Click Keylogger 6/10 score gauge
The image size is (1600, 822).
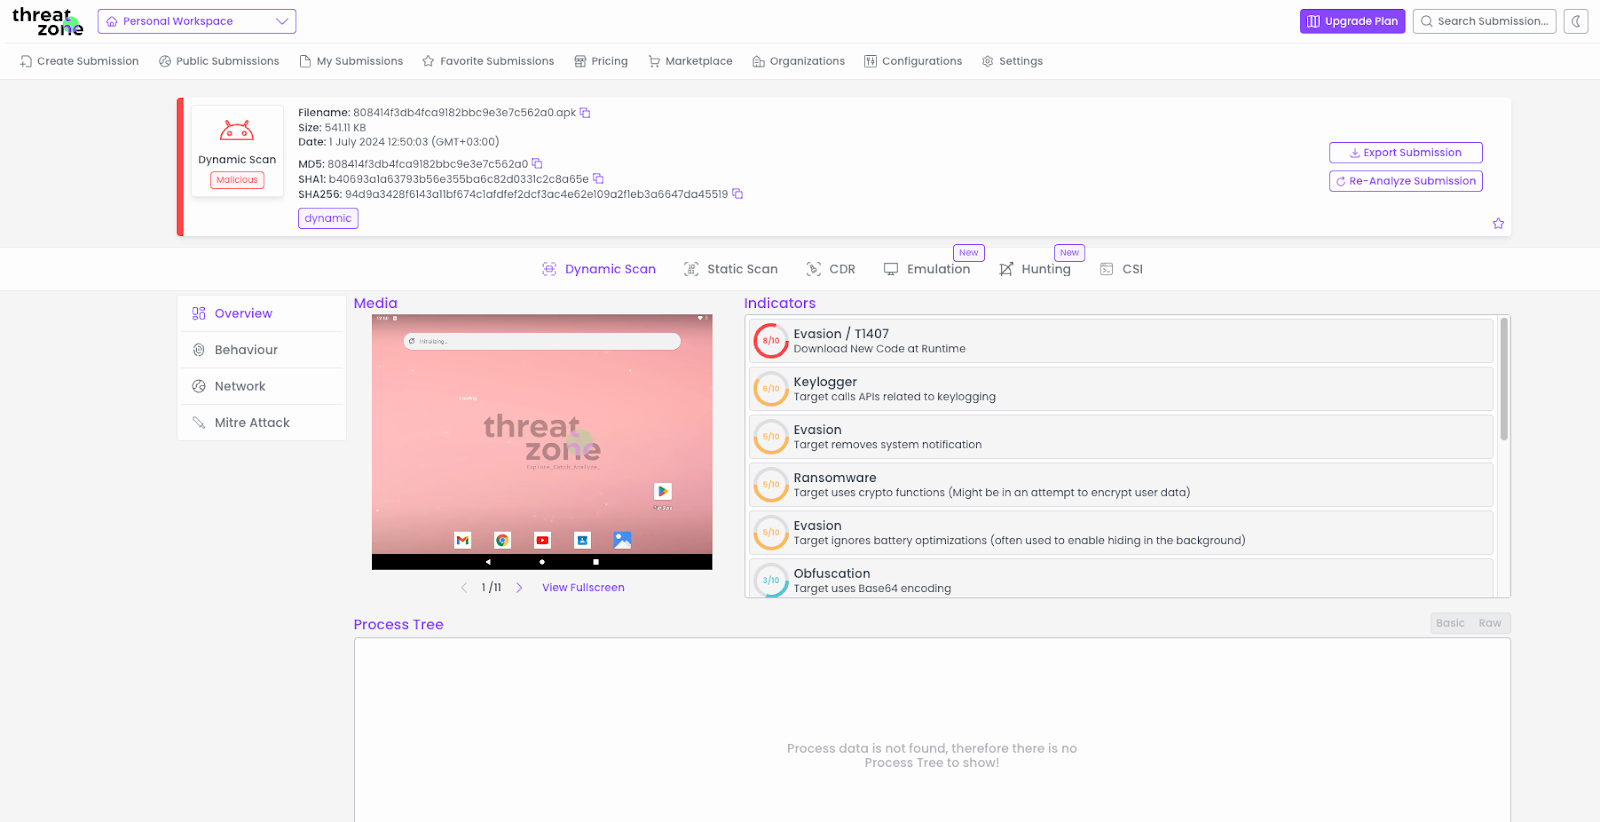(x=771, y=389)
